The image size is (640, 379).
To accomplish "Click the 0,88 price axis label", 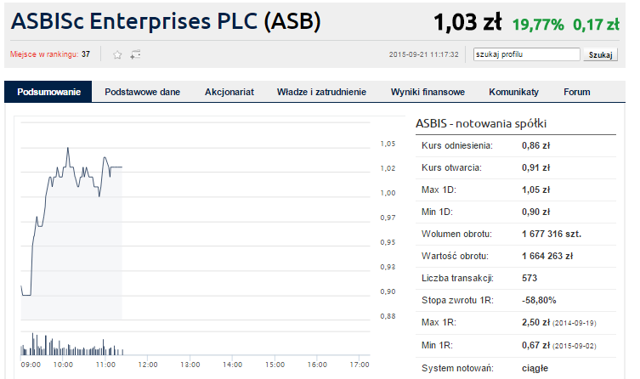I will tap(388, 316).
